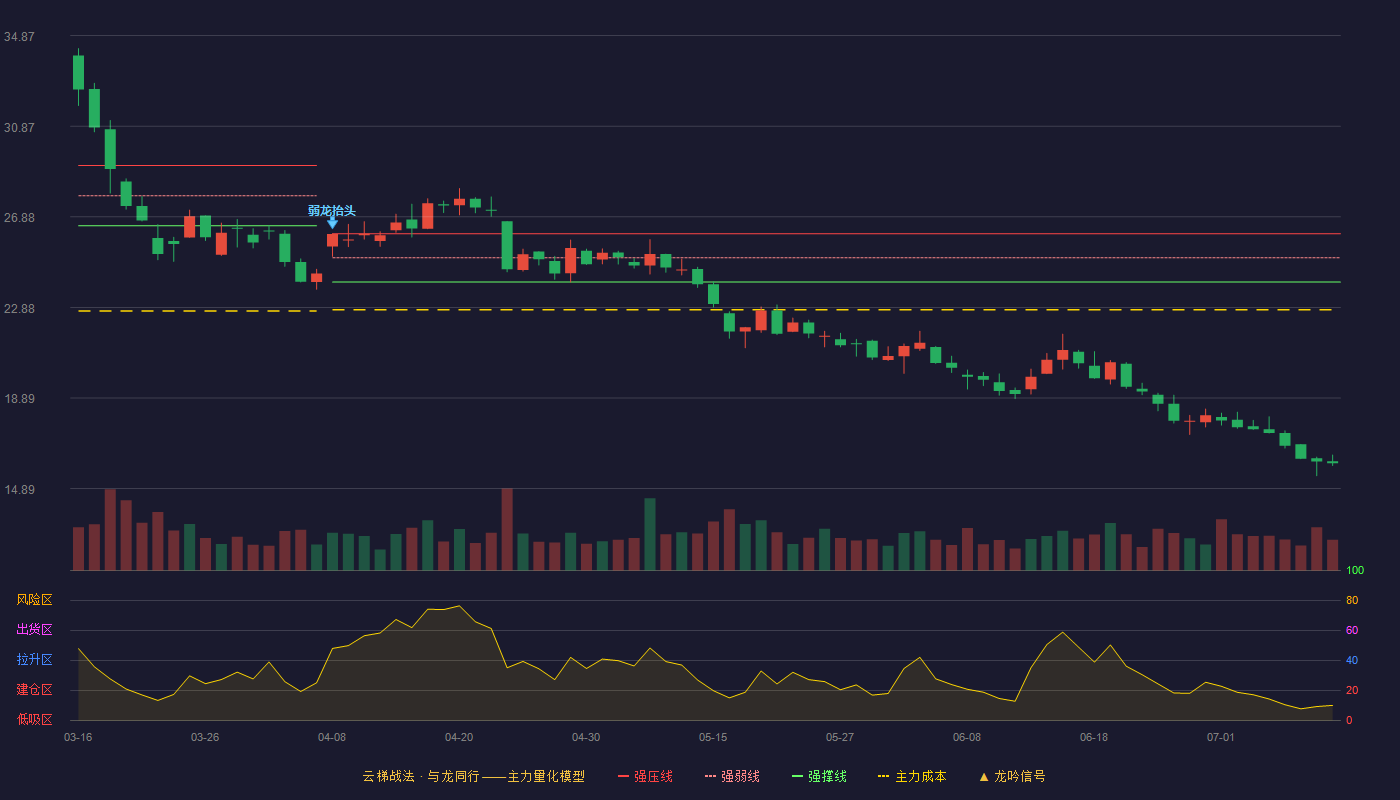Click the 04-30 date label

coord(586,737)
